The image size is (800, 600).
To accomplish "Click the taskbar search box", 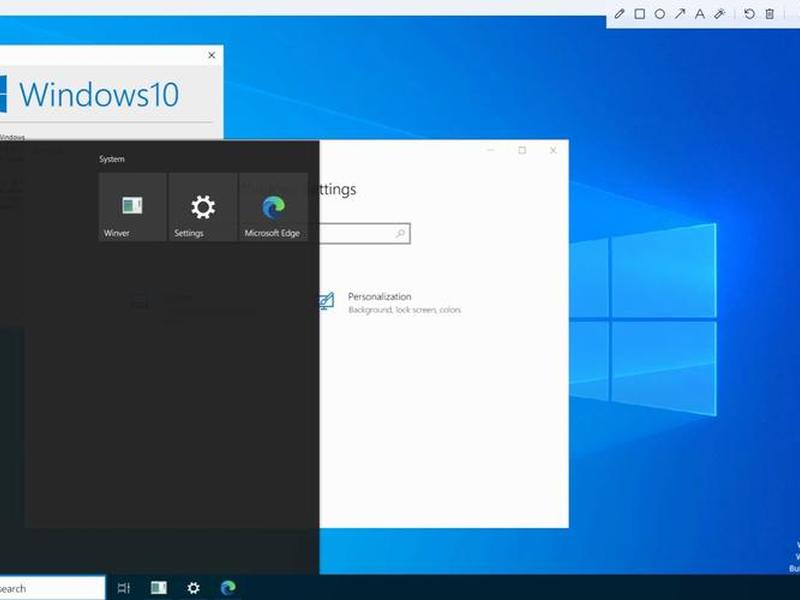I will (x=52, y=588).
